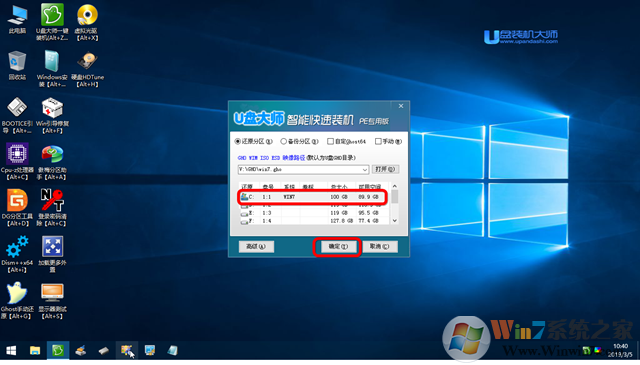Screen dimensions: 640x365
Task: Close the U盘大师 installer dialog
Action: [401, 106]
